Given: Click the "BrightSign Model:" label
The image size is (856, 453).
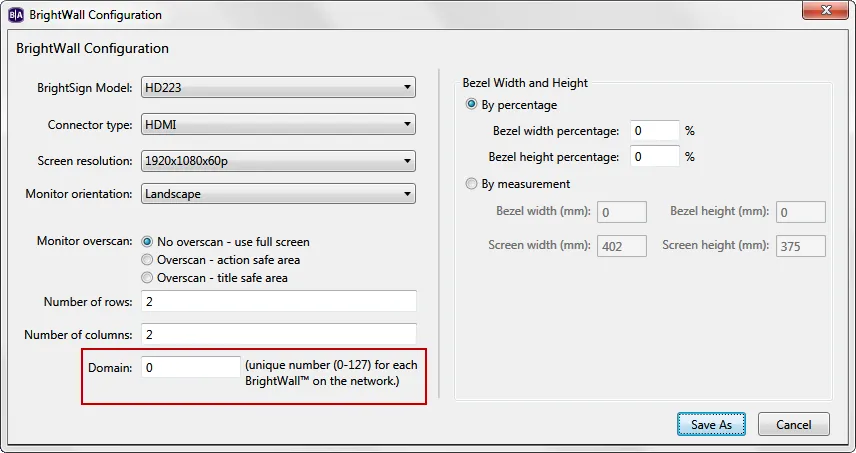Looking at the screenshot, I should click(x=85, y=88).
